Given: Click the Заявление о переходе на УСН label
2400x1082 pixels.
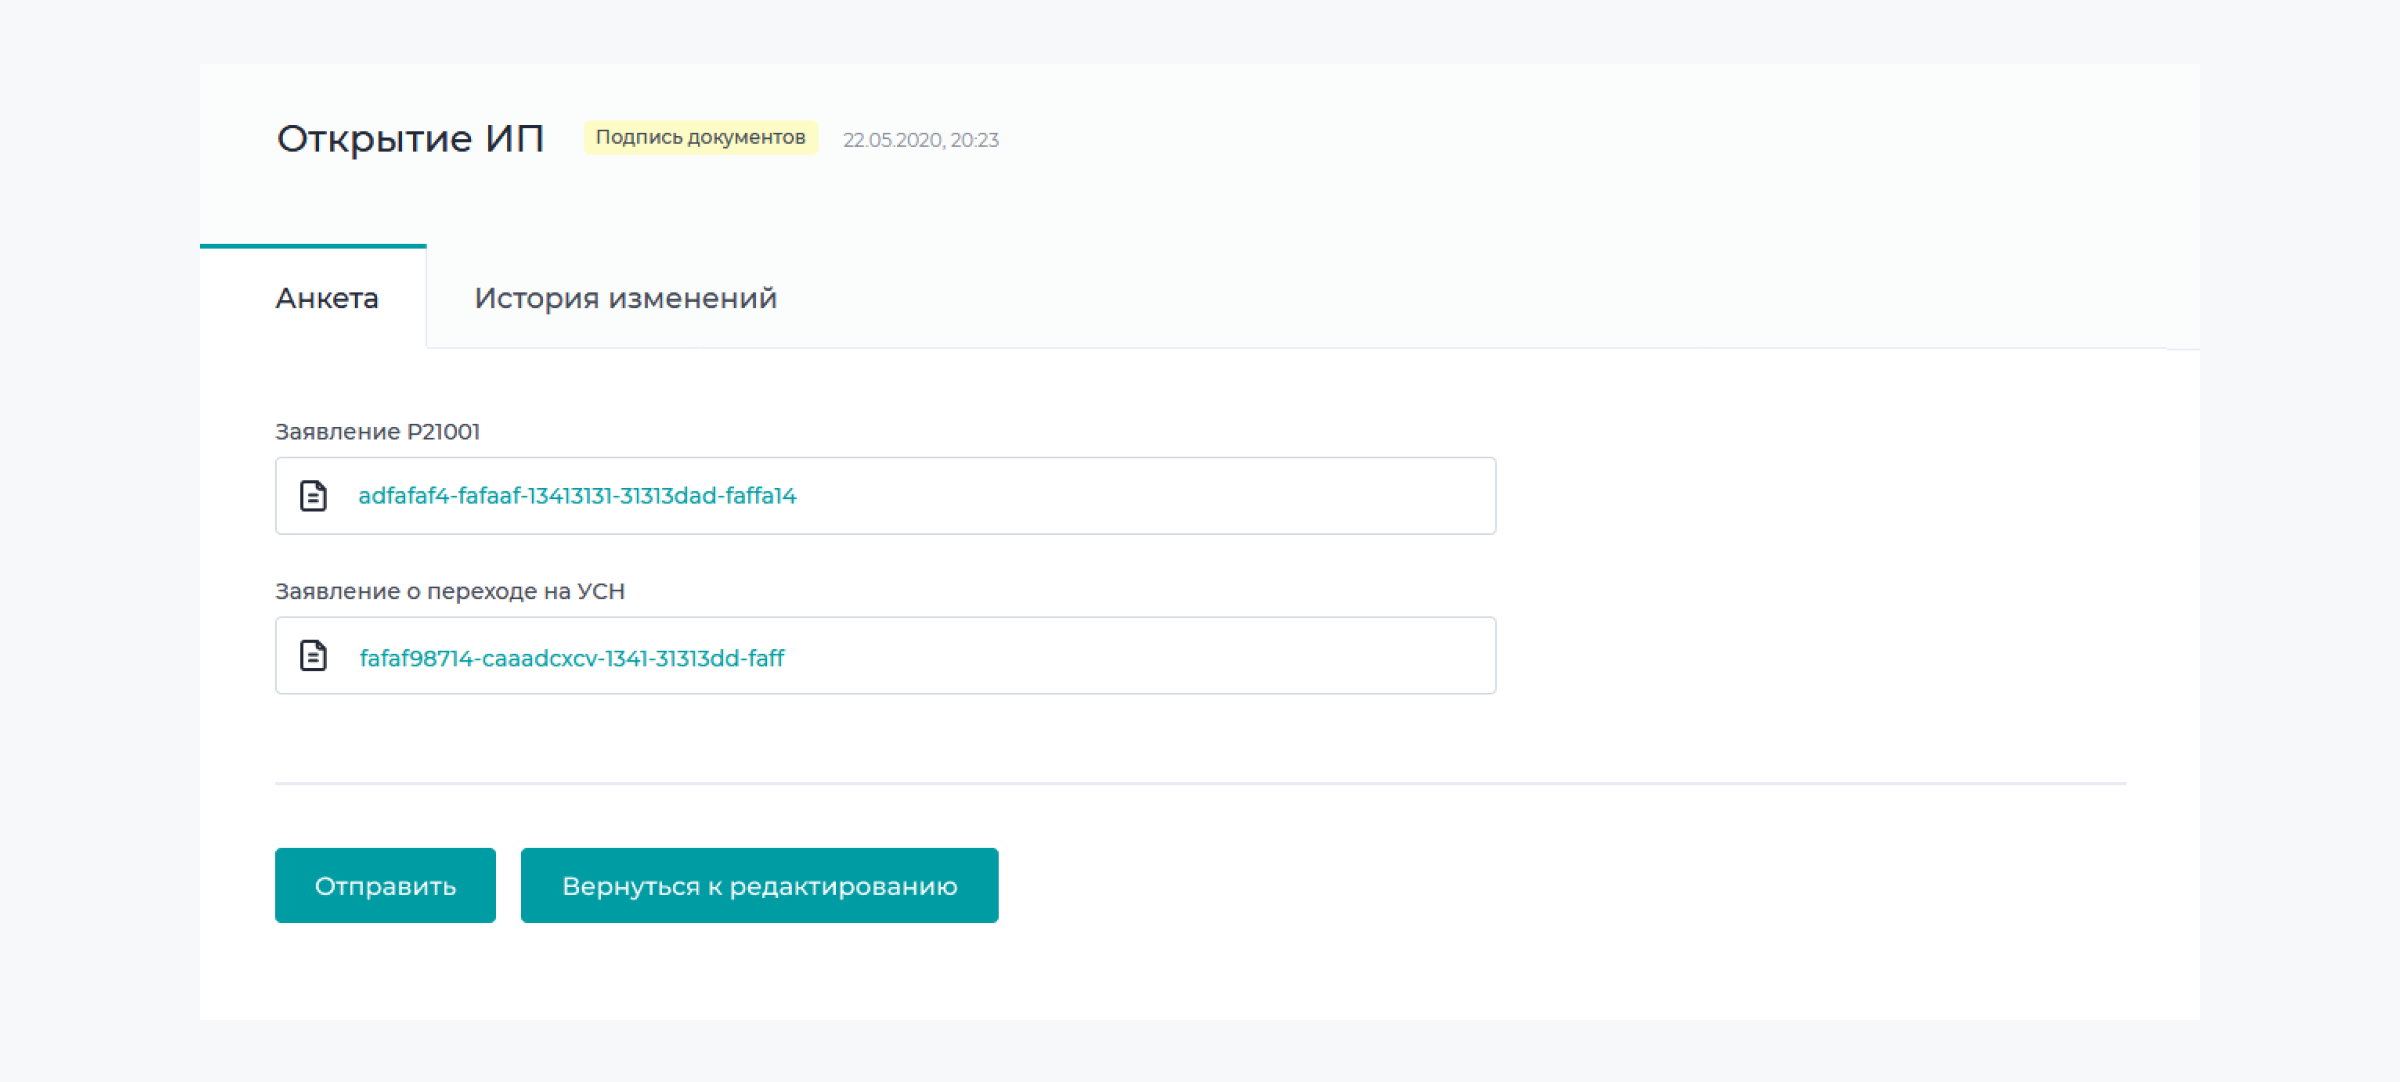Looking at the screenshot, I should point(450,592).
